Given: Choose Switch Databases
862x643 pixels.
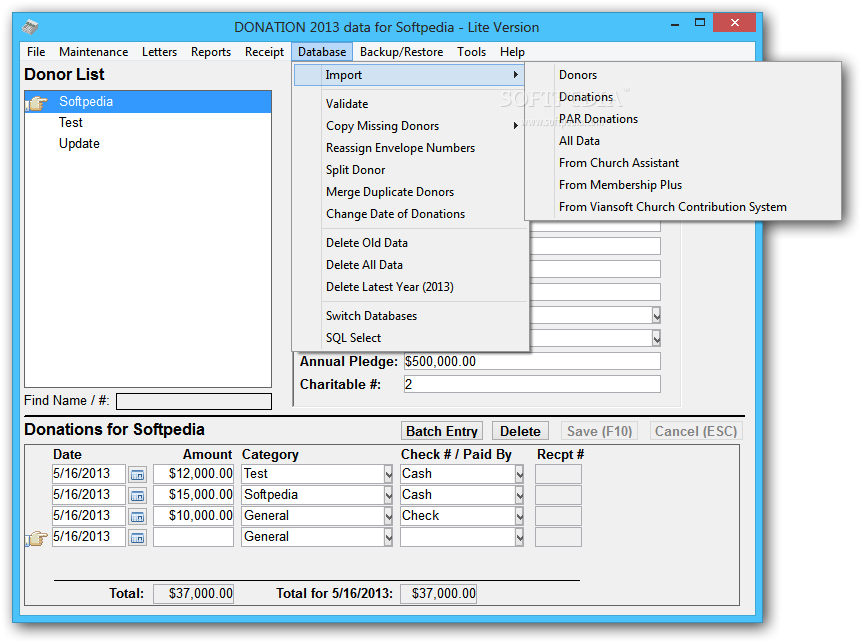Looking at the screenshot, I should [411, 316].
